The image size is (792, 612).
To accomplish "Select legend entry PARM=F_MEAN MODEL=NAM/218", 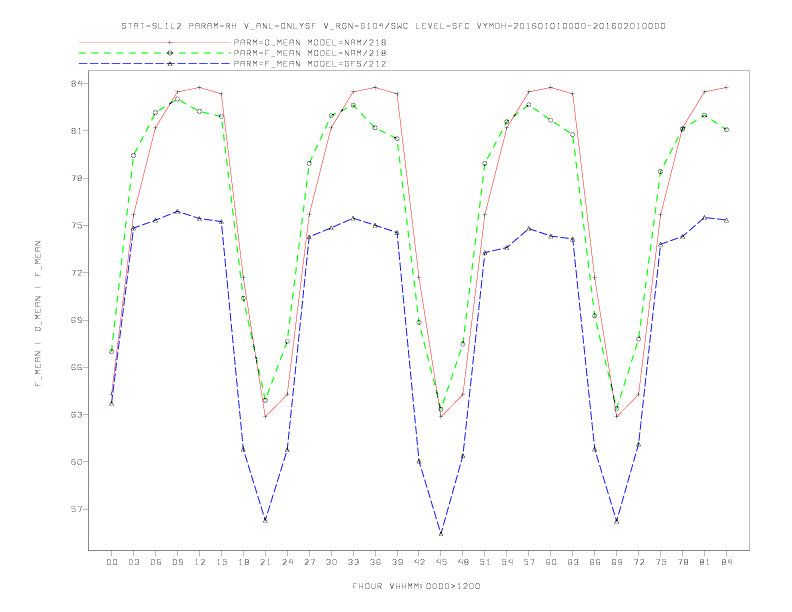I will tap(310, 53).
